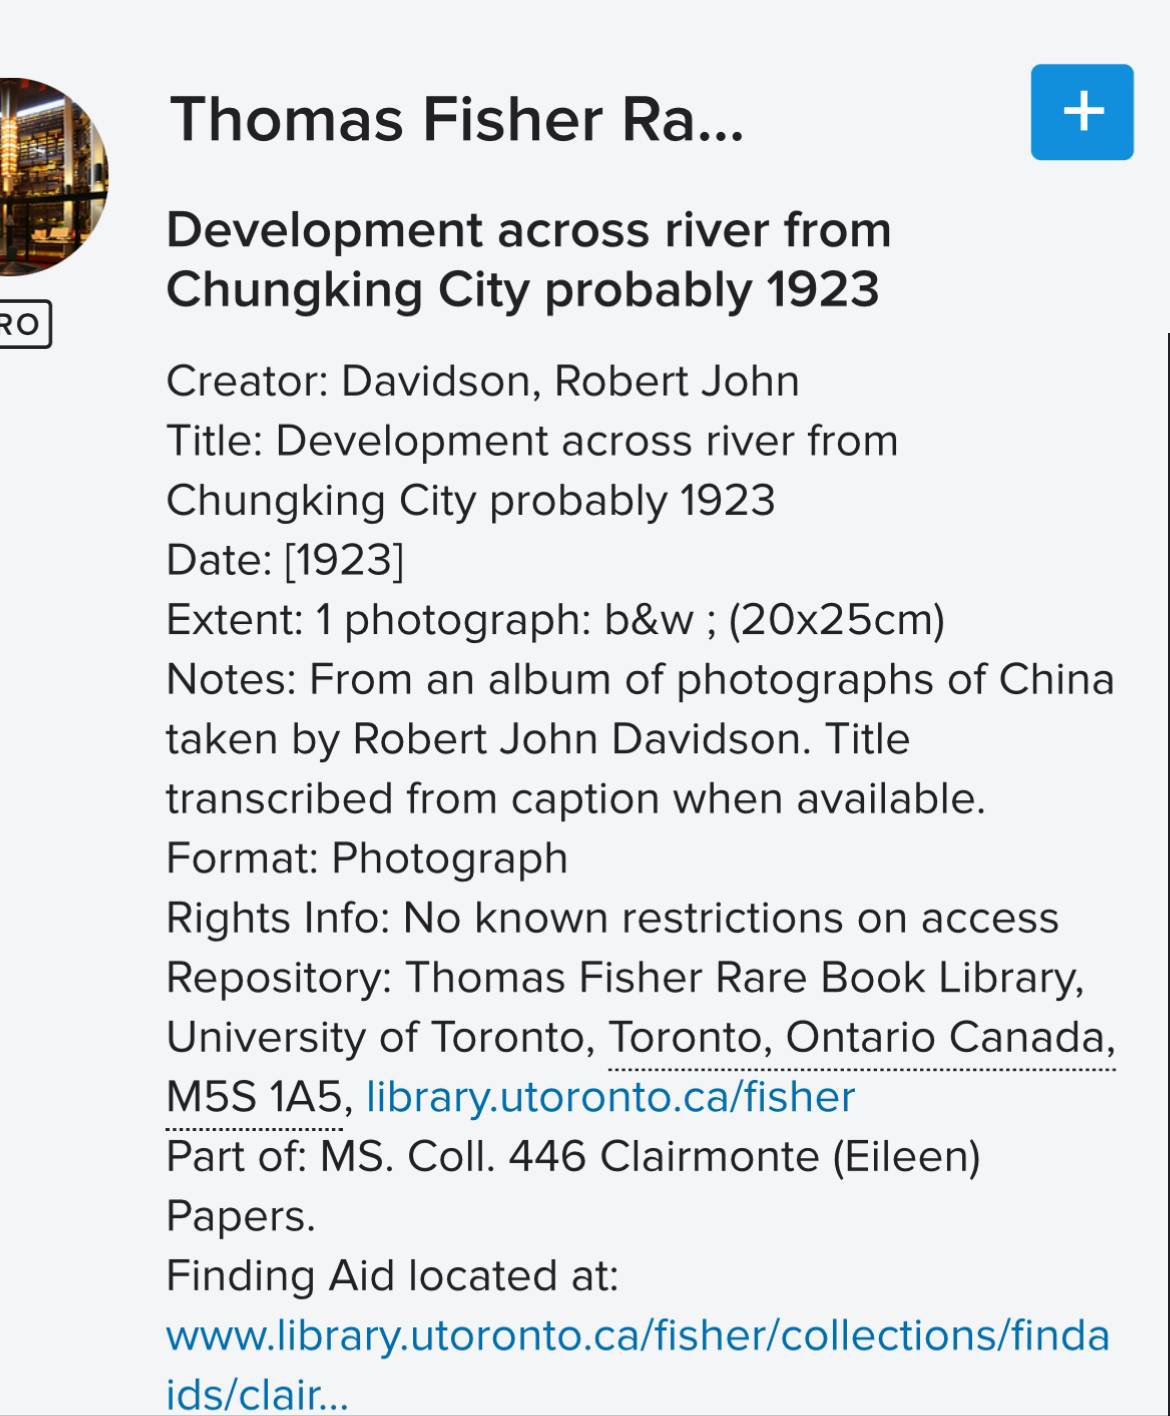The width and height of the screenshot is (1170, 1416).
Task: Click the PRO badge under the avatar
Action: click(x=22, y=325)
